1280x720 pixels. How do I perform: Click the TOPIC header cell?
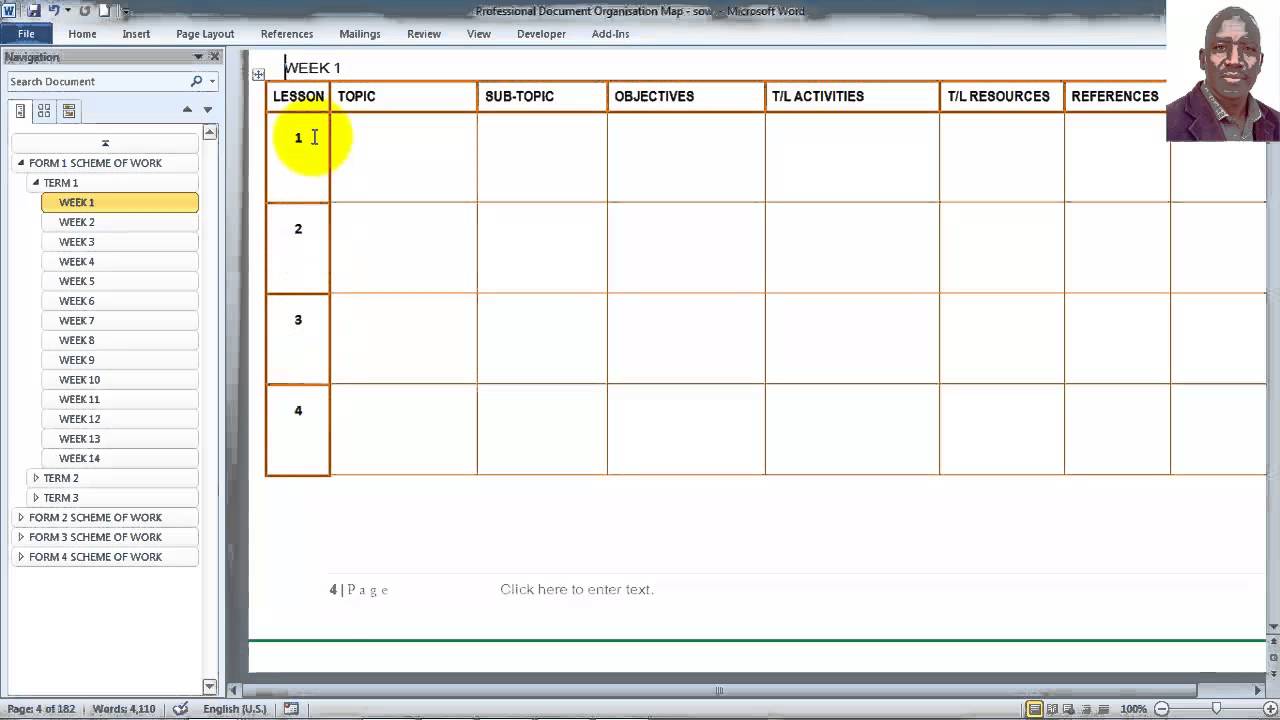point(404,97)
